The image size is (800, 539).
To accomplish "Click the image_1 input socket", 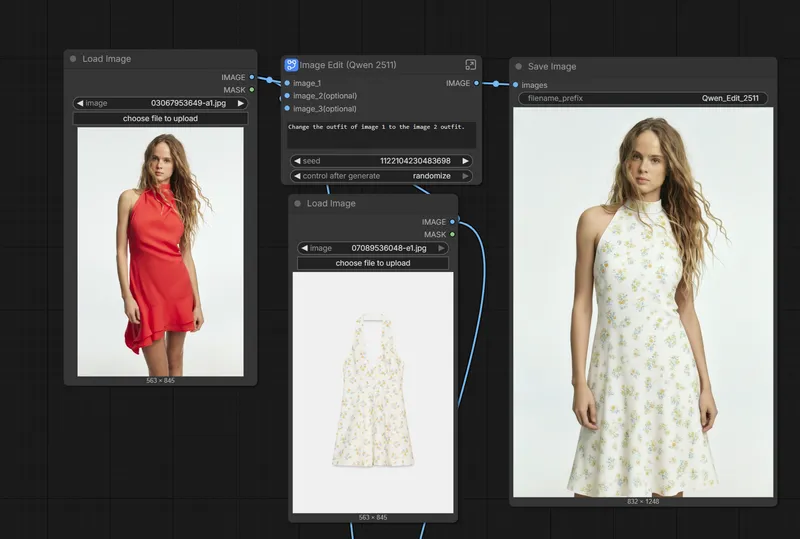I will coord(287,83).
